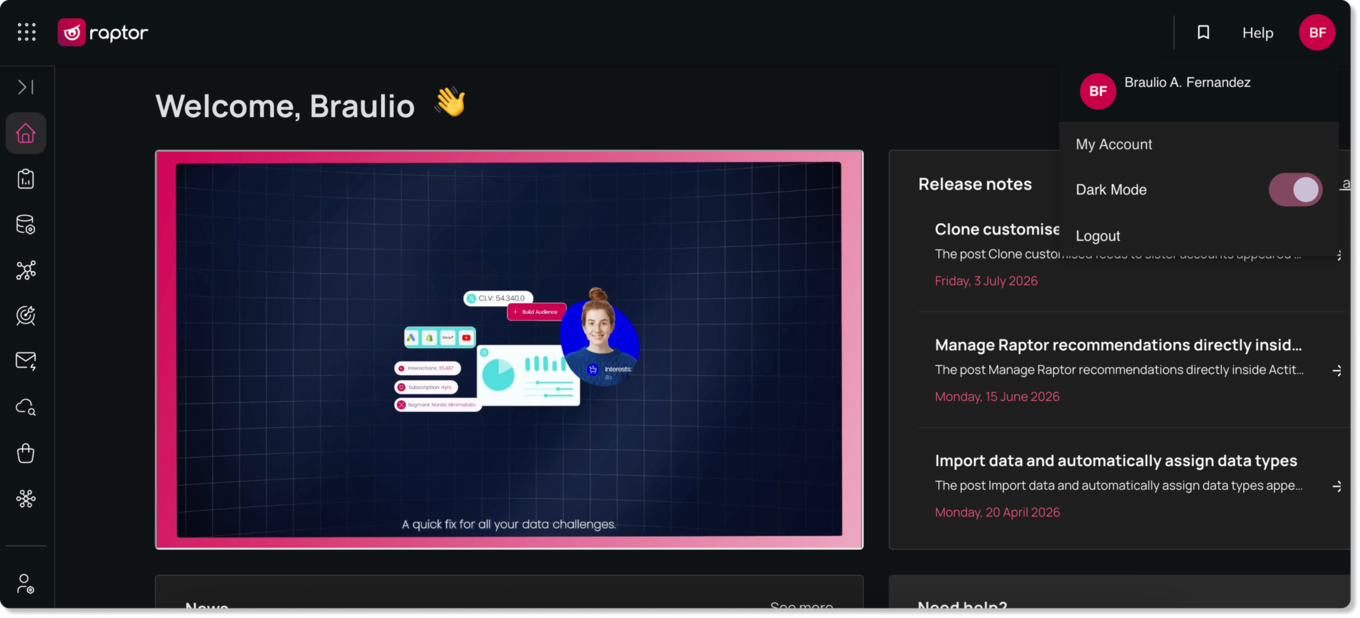This screenshot has width=1360, height=618.
Task: Open the clipboard report icon in sidebar
Action: (26, 179)
